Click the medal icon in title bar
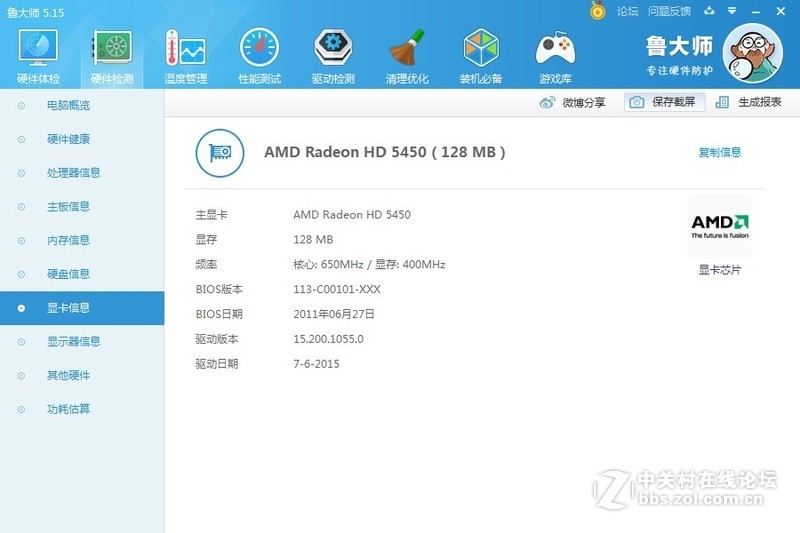The image size is (800, 533). 597,11
